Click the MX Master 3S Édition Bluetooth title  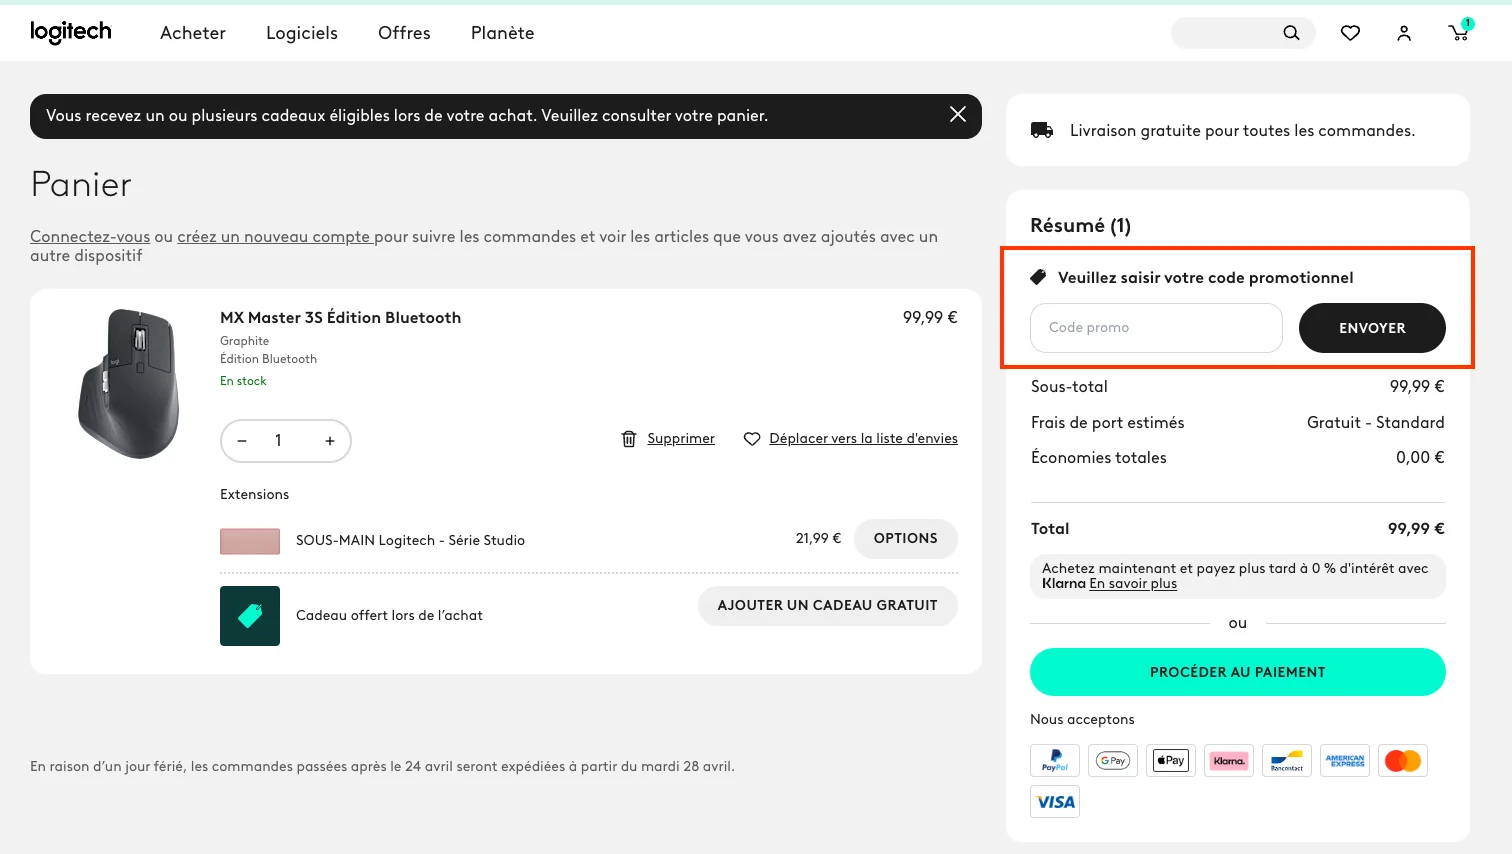coord(340,318)
